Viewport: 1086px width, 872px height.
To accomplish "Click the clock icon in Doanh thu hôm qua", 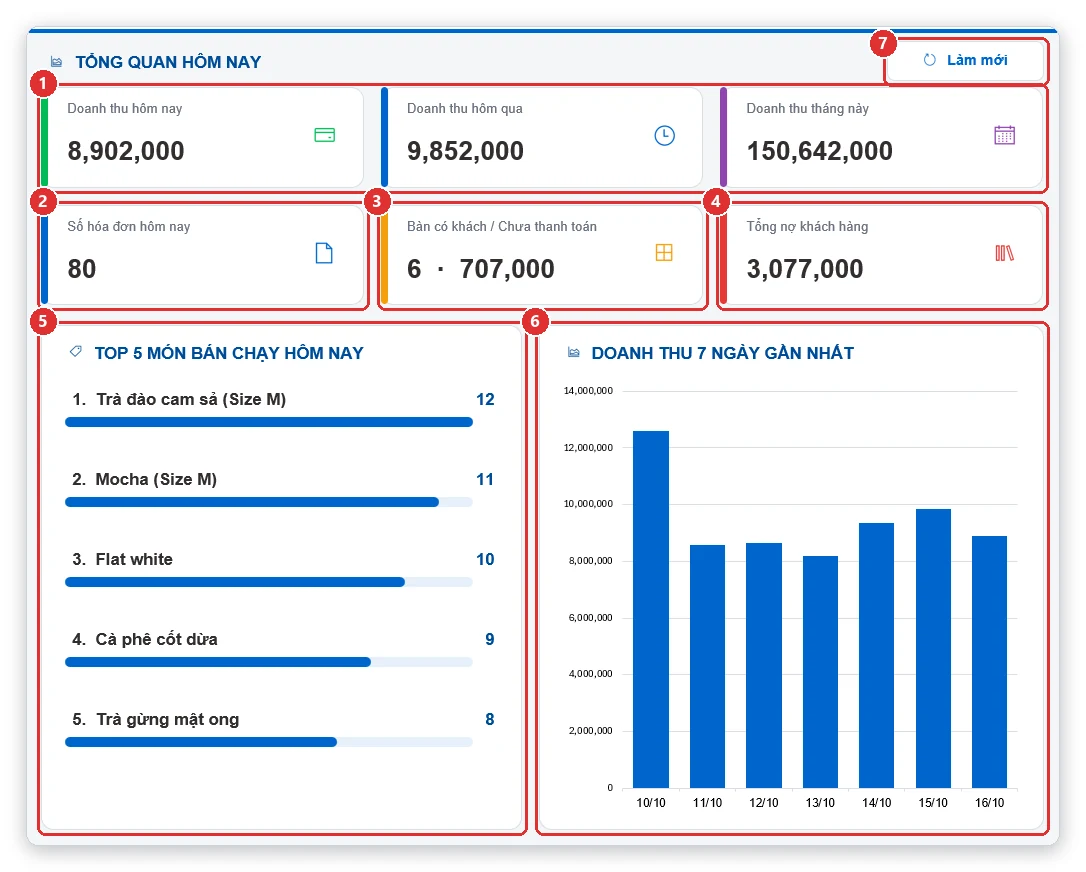I will [664, 135].
